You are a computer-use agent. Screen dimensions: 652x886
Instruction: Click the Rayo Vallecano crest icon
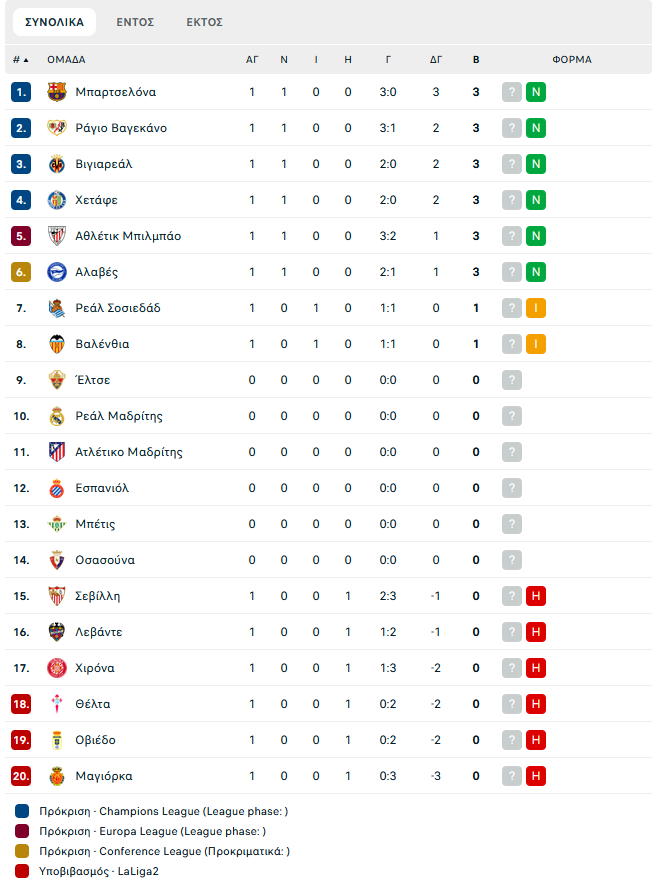[56, 128]
